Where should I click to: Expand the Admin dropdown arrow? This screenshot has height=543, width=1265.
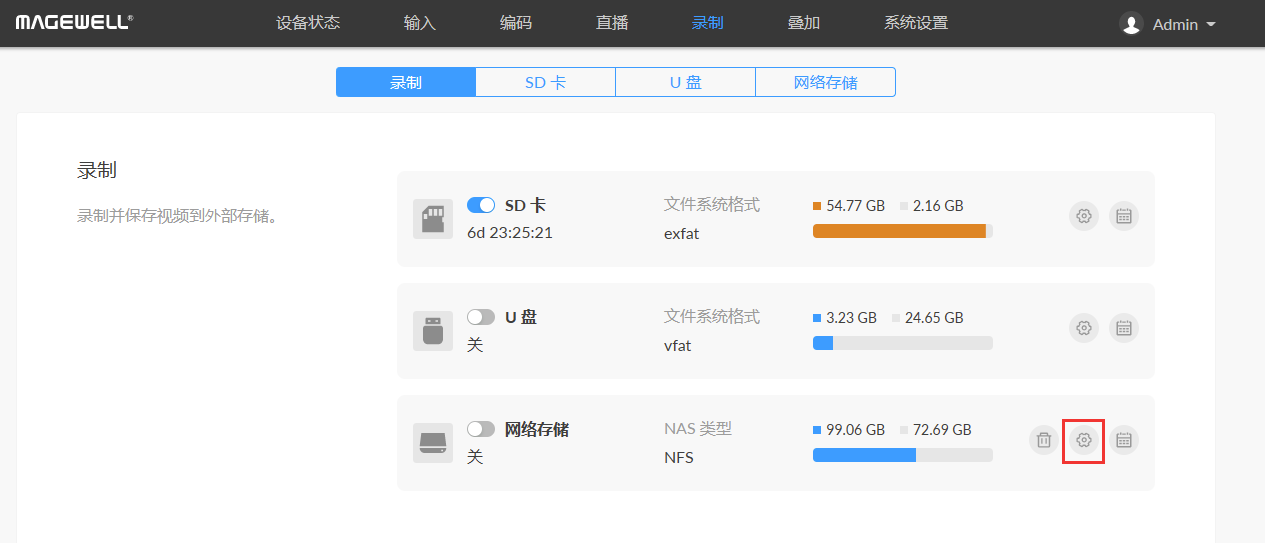tap(1211, 24)
